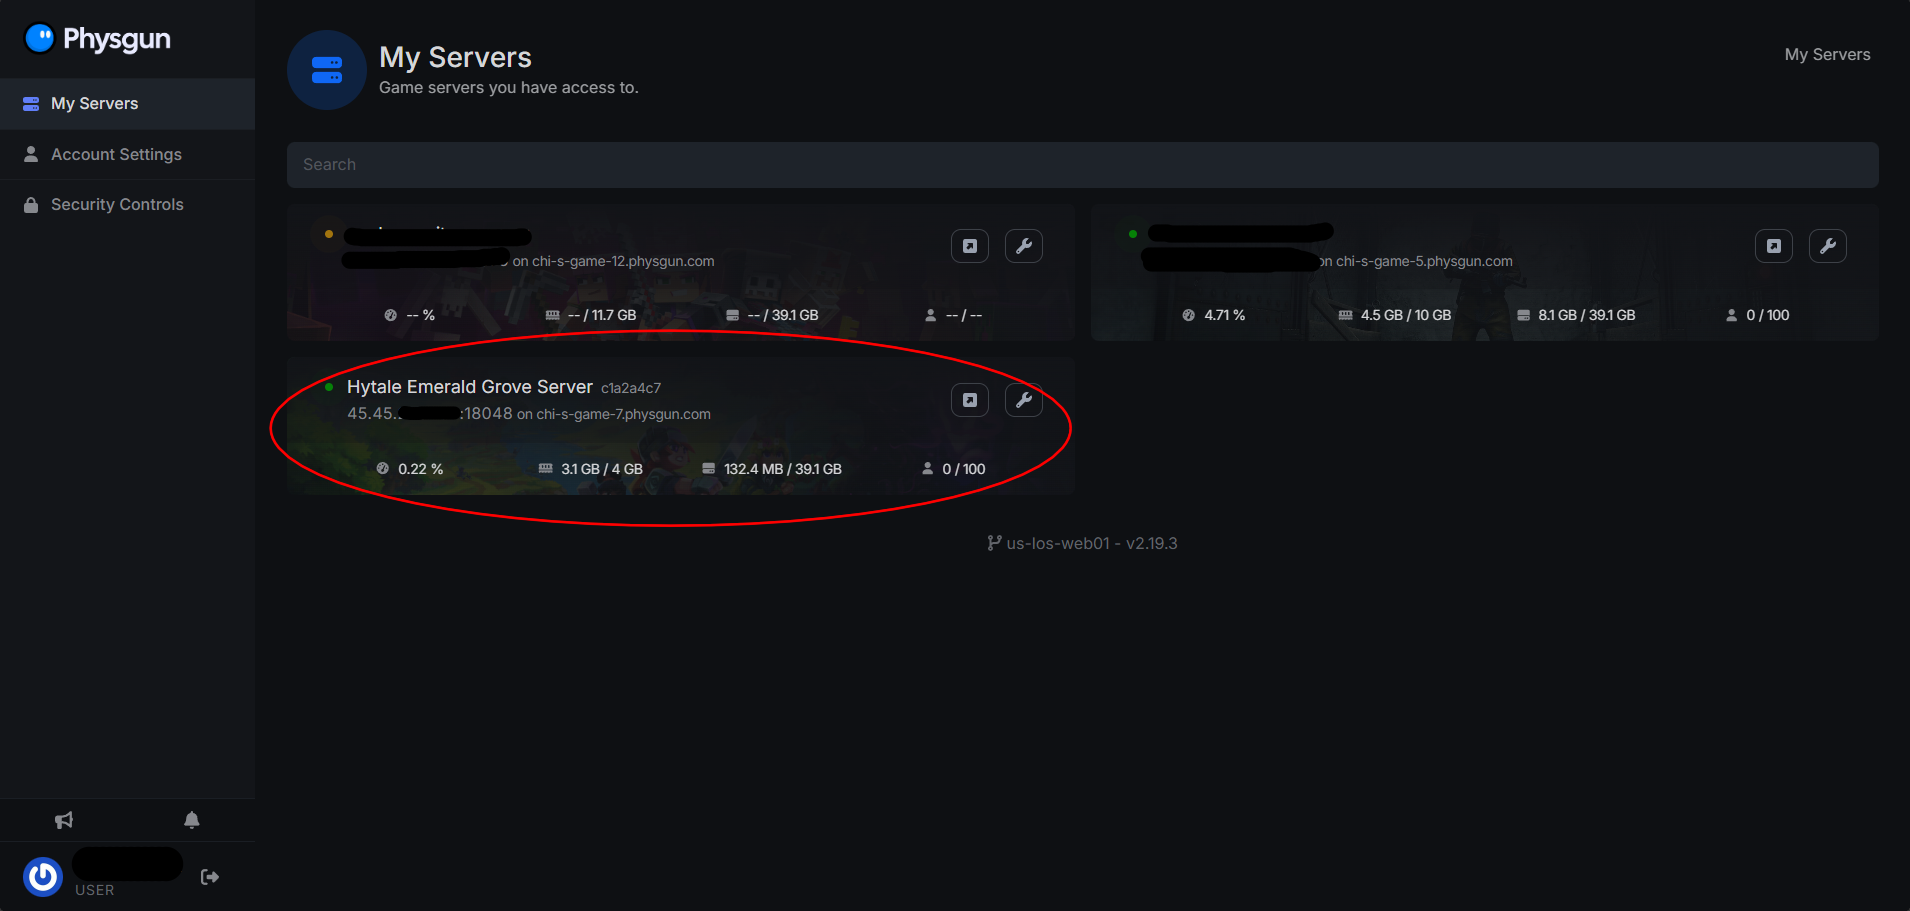Screen dimensions: 1910x911
Task: Open Hytale Emerald Grove Server console icon
Action: (x=970, y=400)
